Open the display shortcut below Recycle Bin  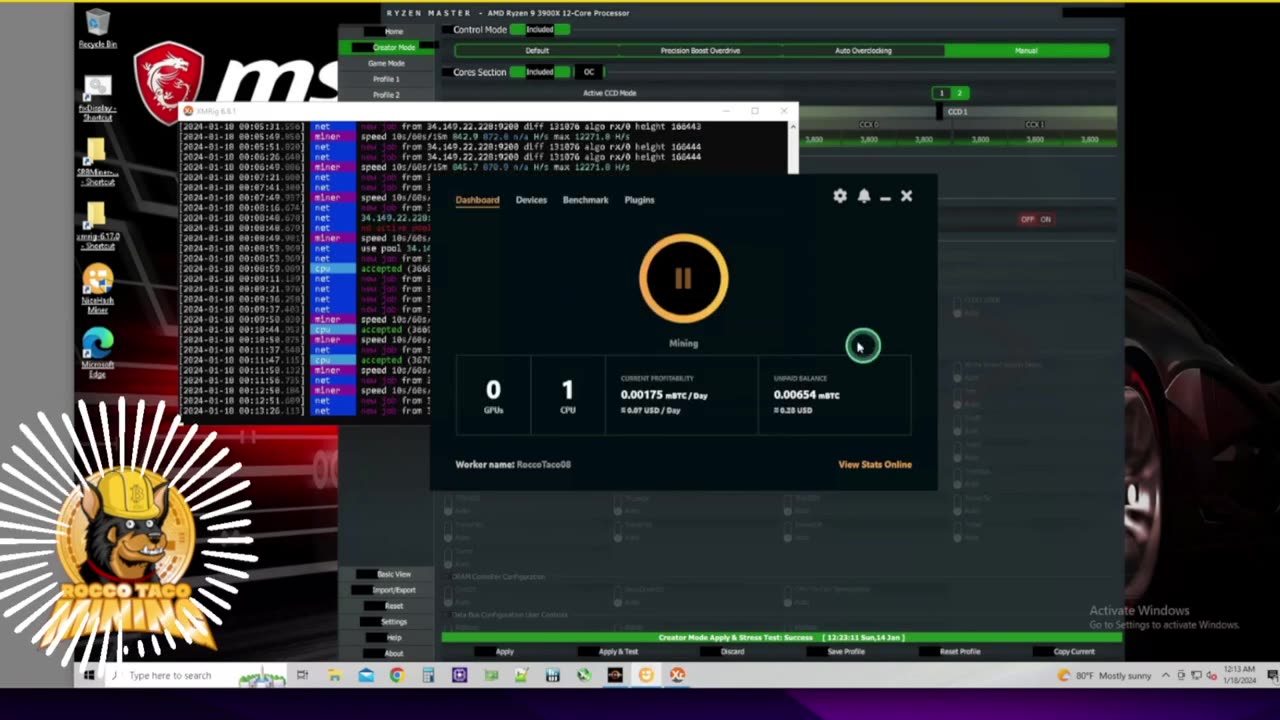coord(98,98)
